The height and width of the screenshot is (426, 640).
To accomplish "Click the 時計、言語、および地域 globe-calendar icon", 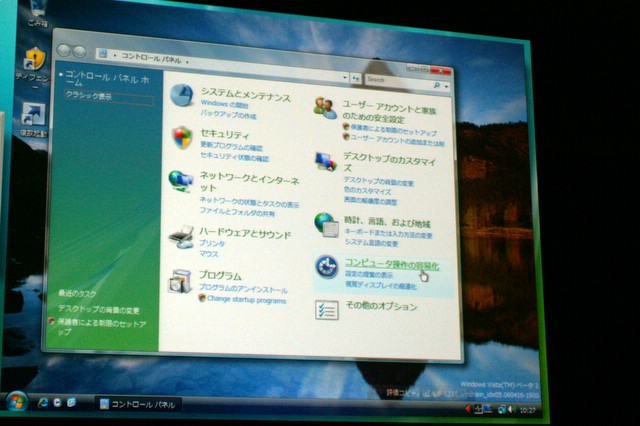I will (x=327, y=225).
